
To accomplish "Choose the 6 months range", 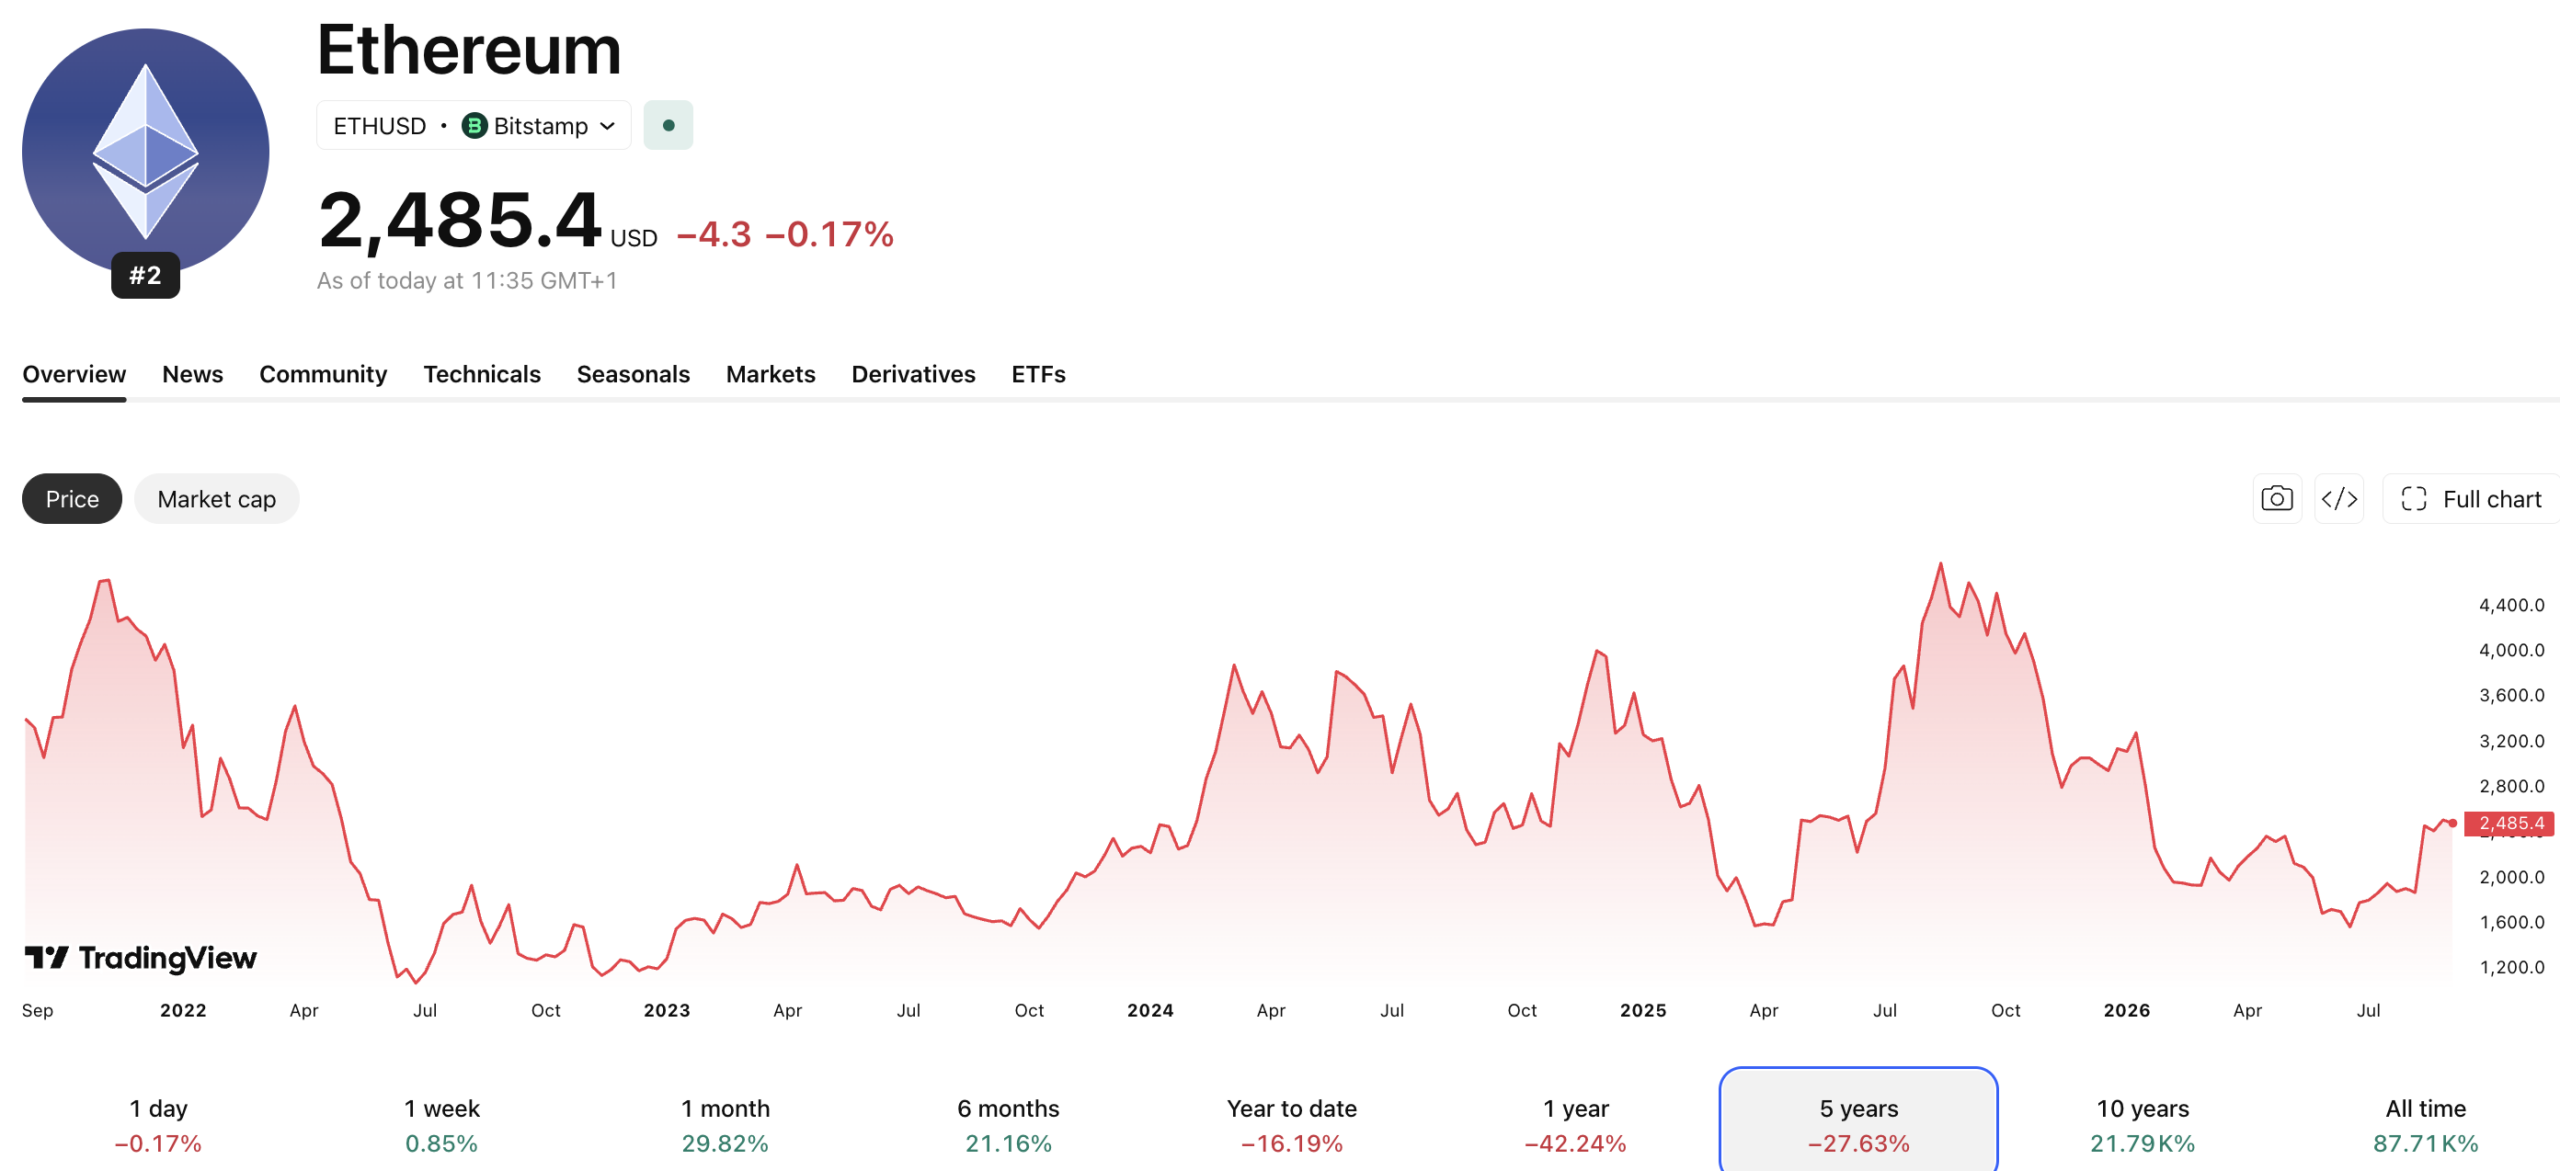I will click(x=1008, y=1124).
